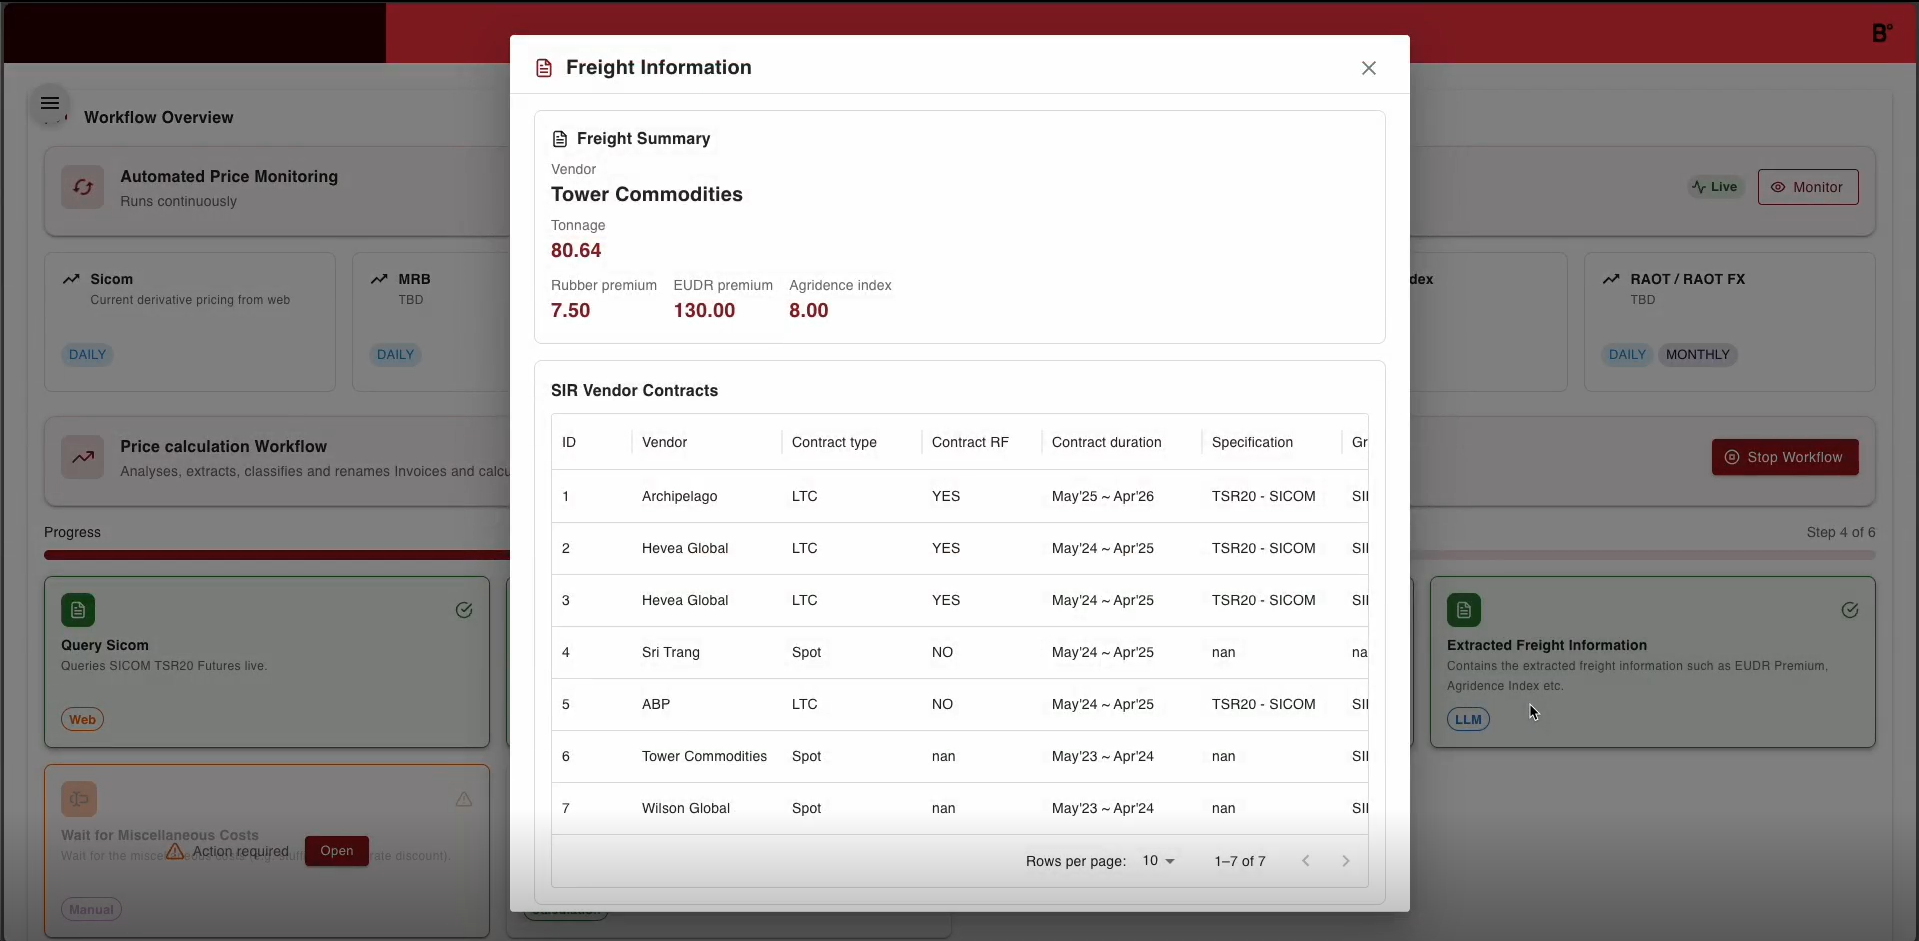Click the Query Sicom green document icon
This screenshot has height=941, width=1919.
(x=78, y=610)
